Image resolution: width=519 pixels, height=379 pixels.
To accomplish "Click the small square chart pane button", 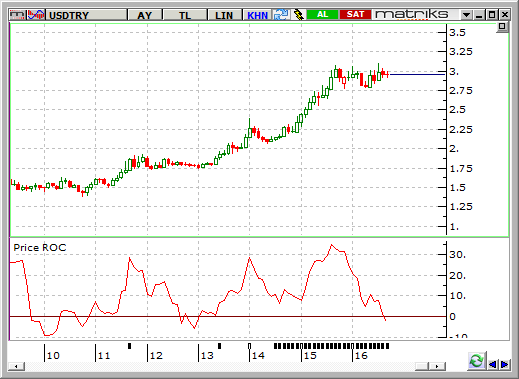I will 502,27.
